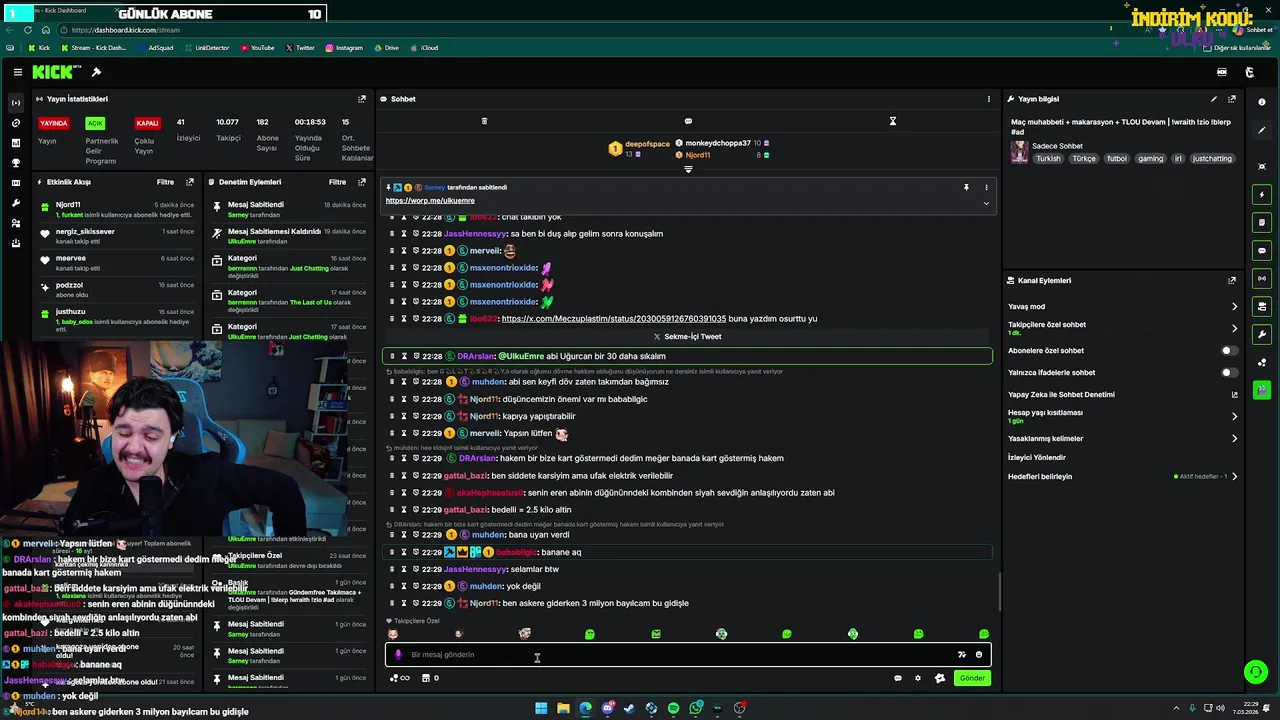Open the community users icon in the left sidebar
Image resolution: width=1280 pixels, height=720 pixels.
point(15,223)
